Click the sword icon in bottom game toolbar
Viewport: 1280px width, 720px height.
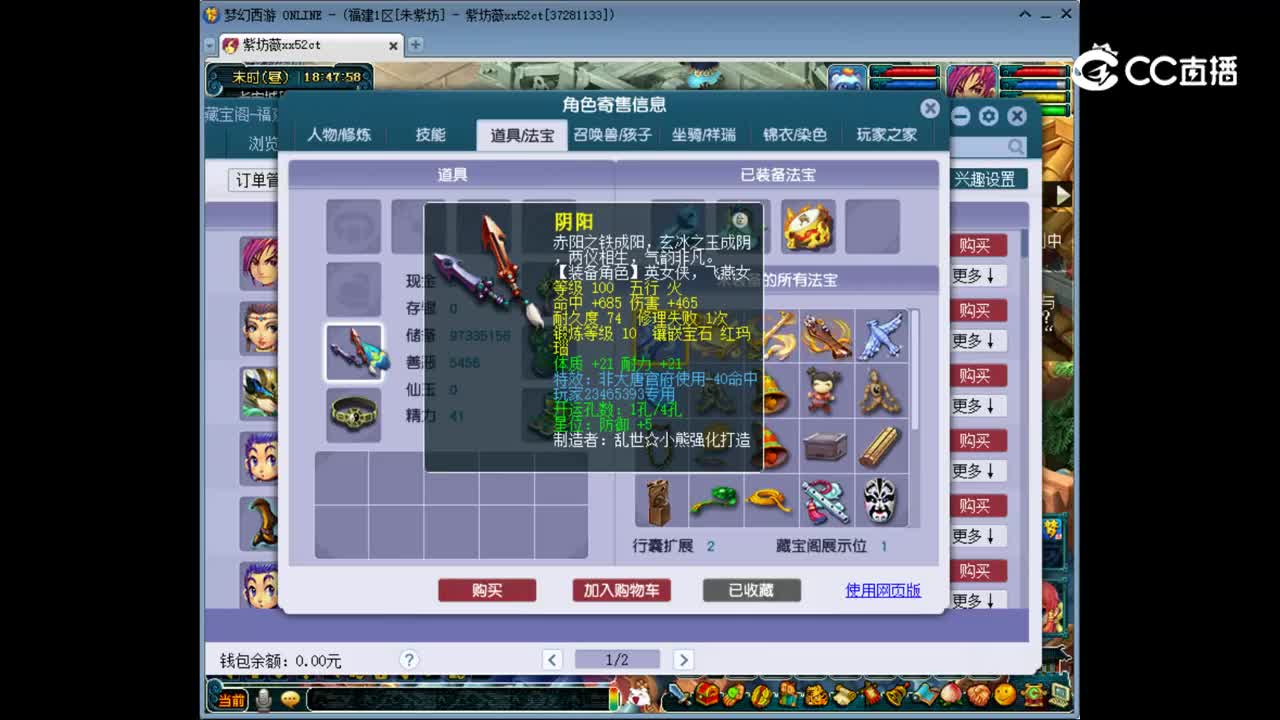pos(680,693)
